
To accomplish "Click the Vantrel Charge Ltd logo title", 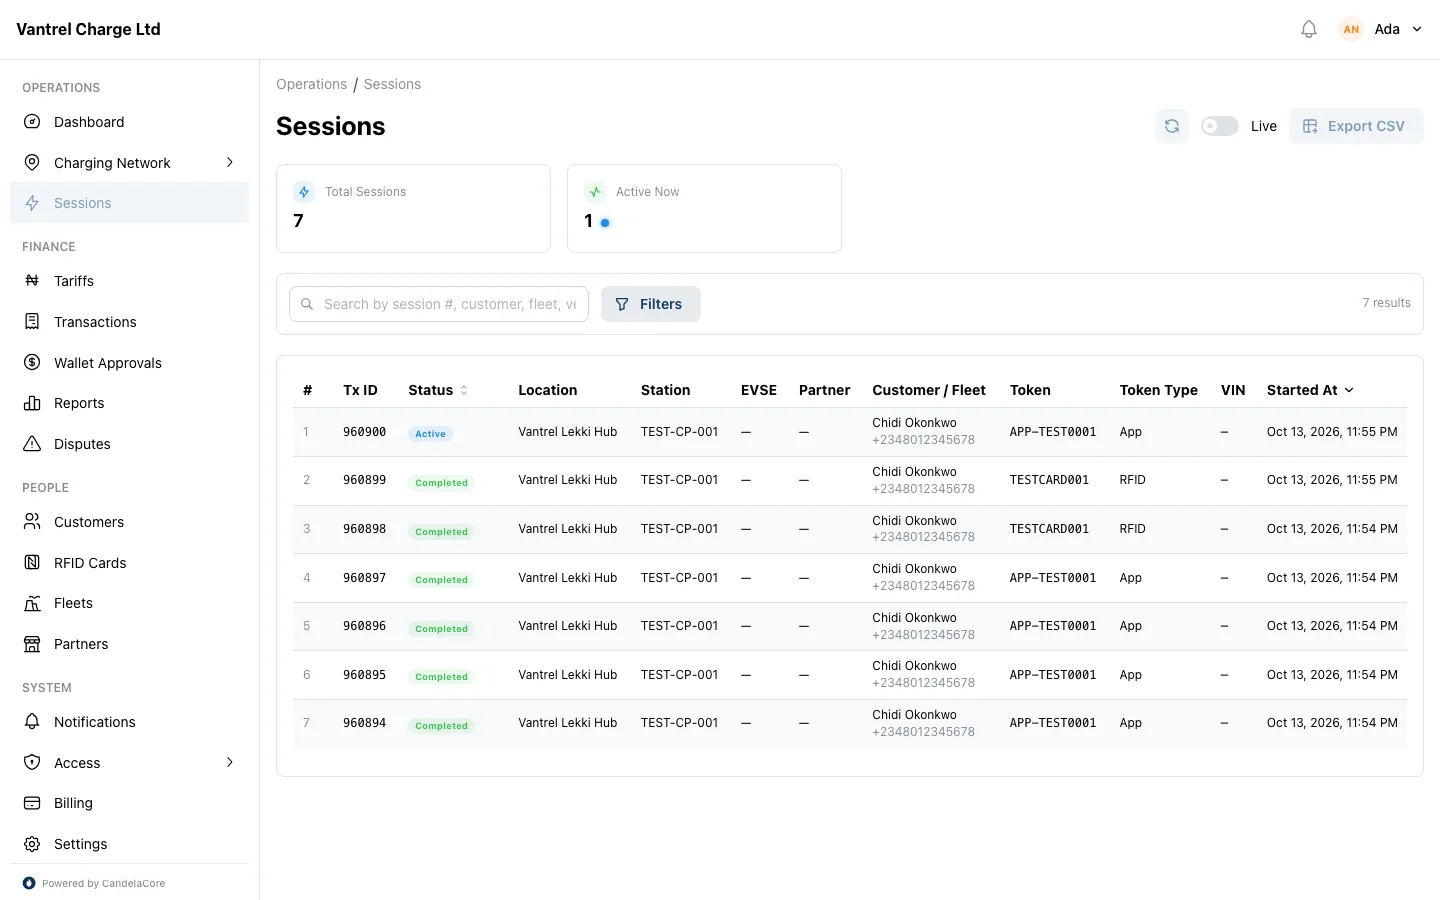I will click(x=88, y=29).
